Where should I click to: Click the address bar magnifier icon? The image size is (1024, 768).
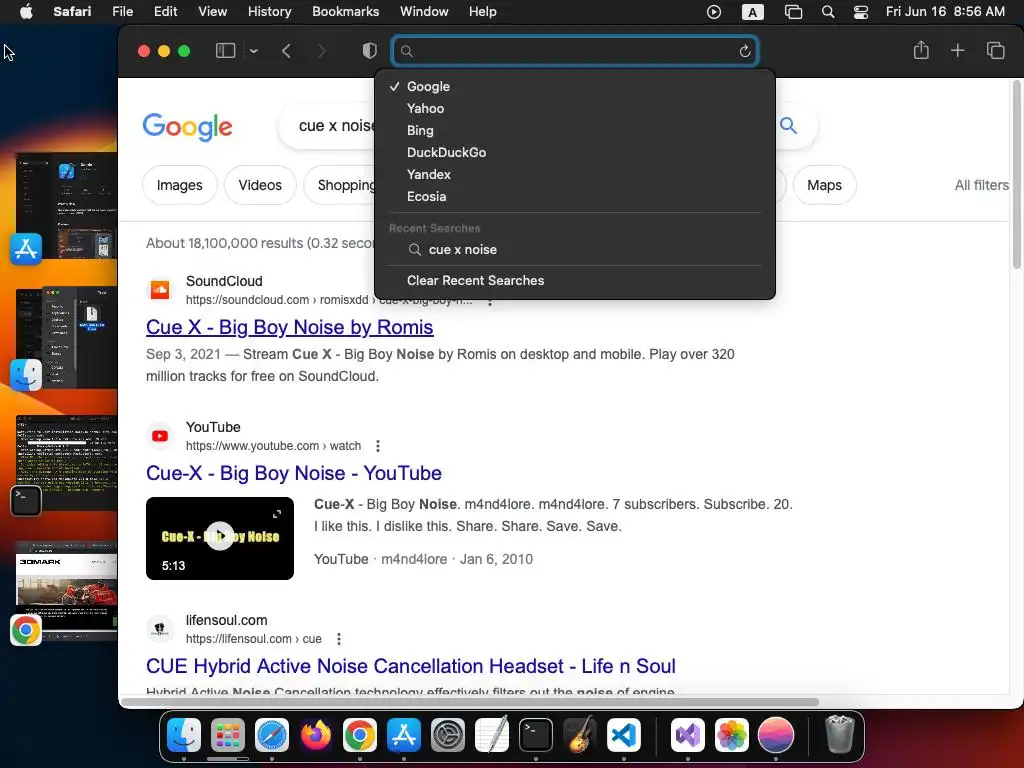406,51
